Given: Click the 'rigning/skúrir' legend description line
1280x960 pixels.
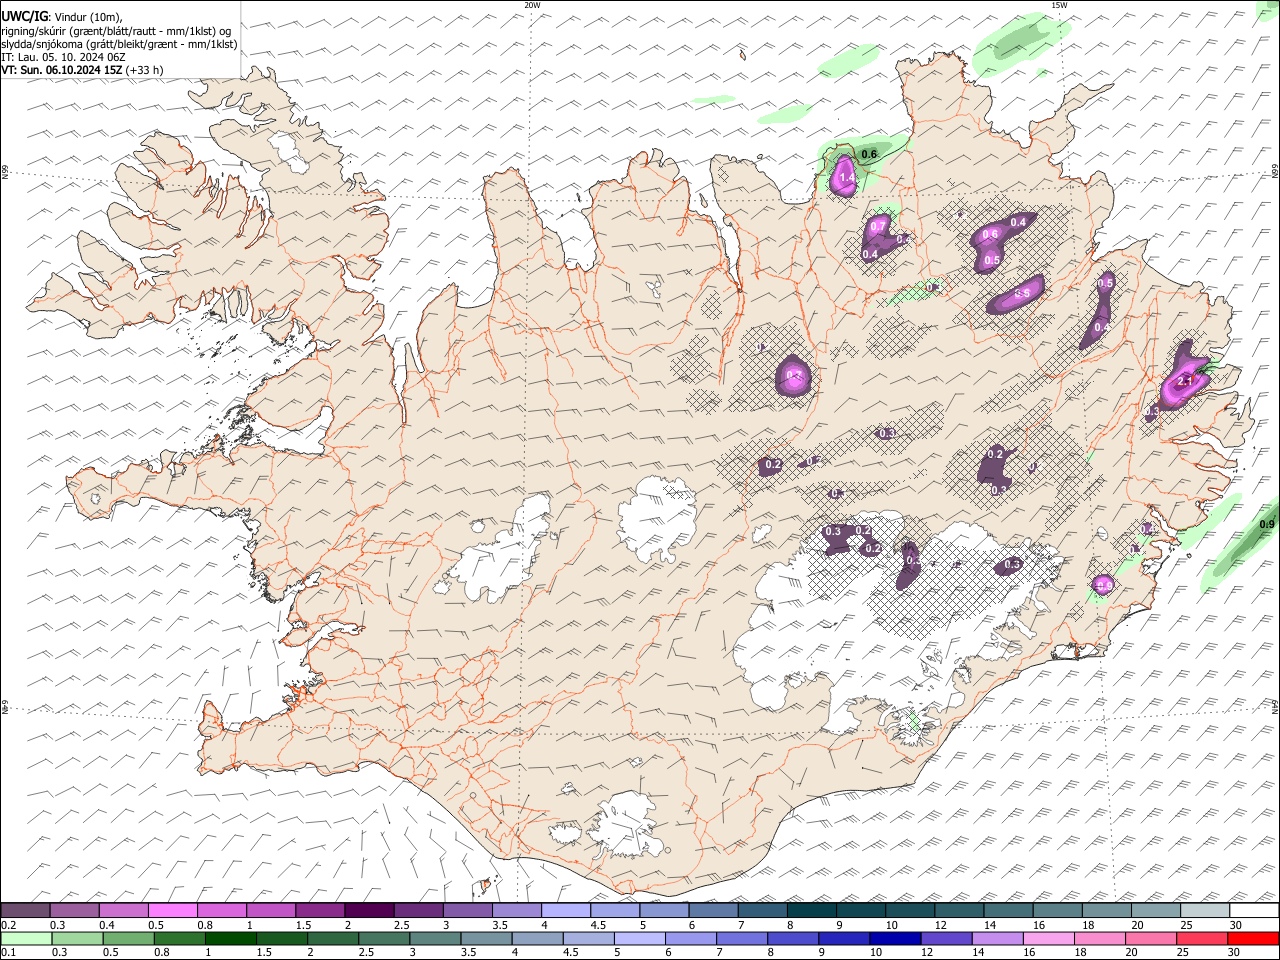Looking at the screenshot, I should click(x=116, y=31).
